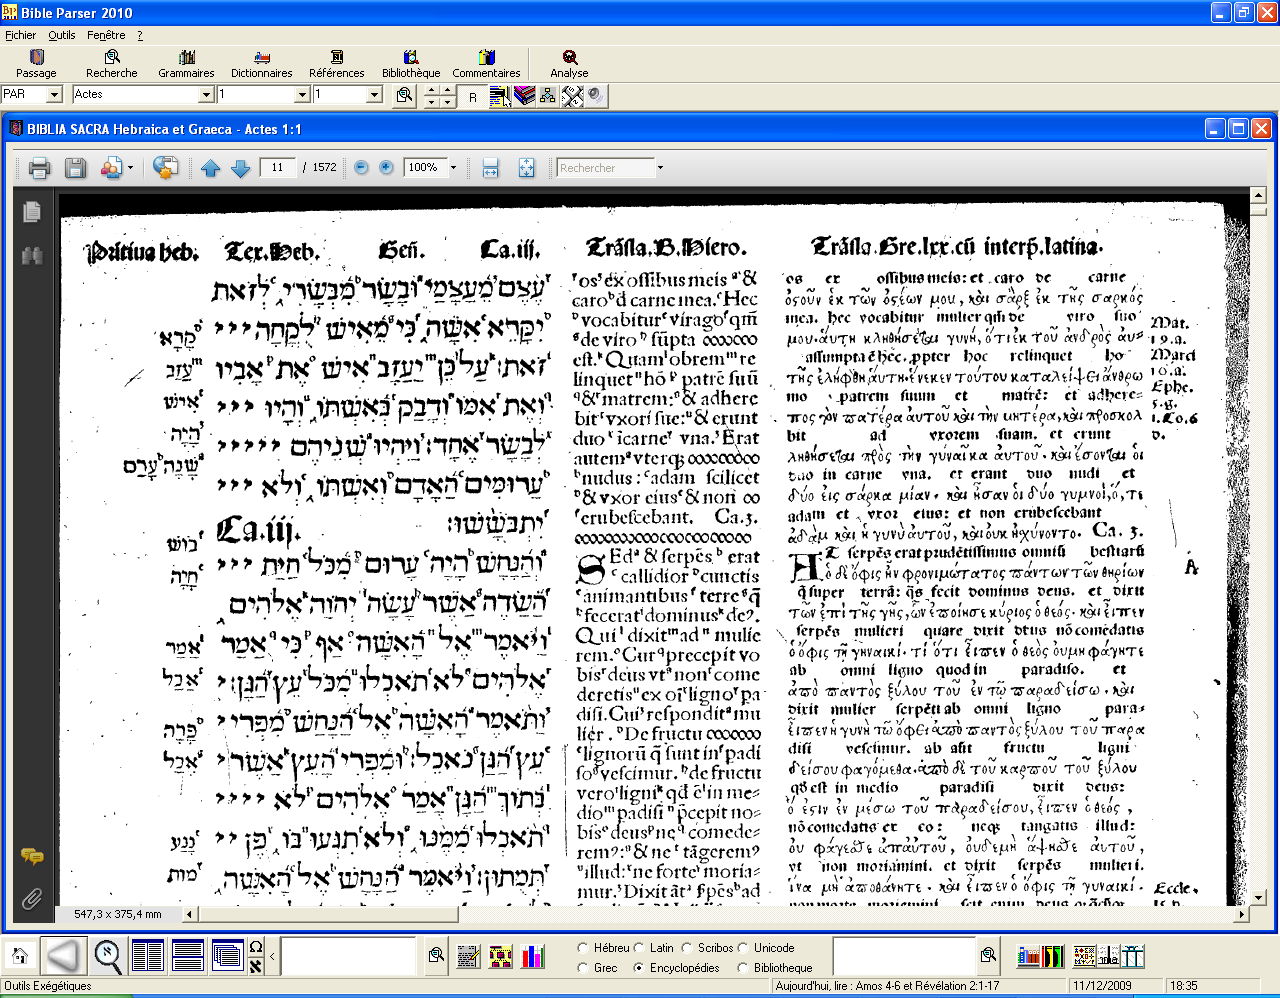Click the crossed tools icon in the navigation bar
Viewport: 1280px width, 998px height.
[572, 95]
